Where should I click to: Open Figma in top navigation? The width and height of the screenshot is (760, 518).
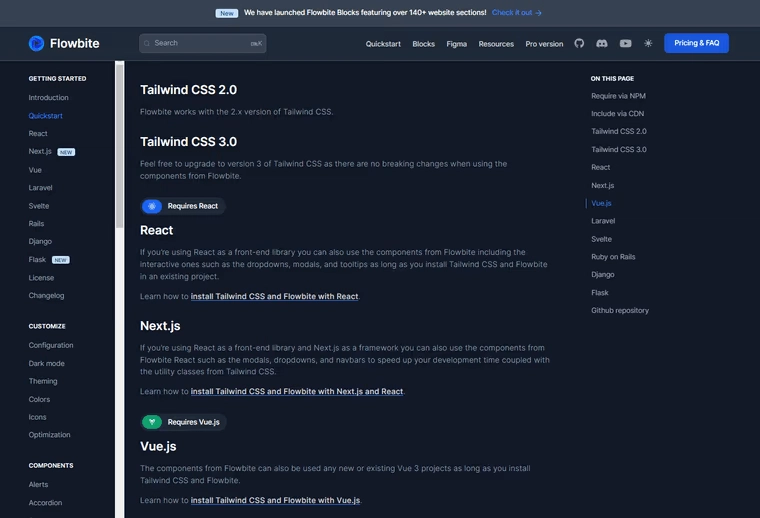pyautogui.click(x=456, y=44)
